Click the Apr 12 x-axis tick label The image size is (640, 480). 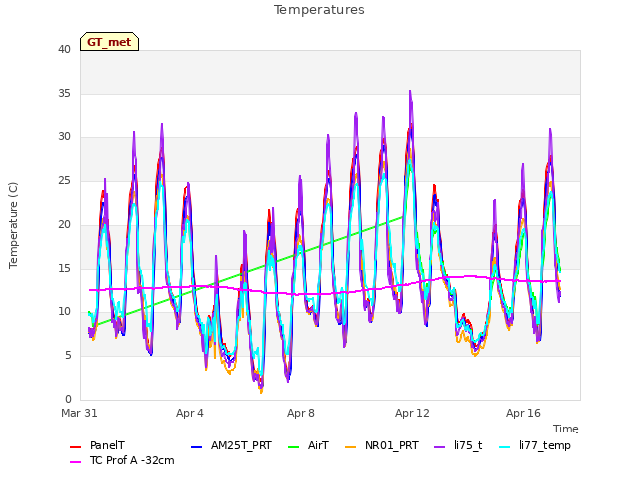412,413
